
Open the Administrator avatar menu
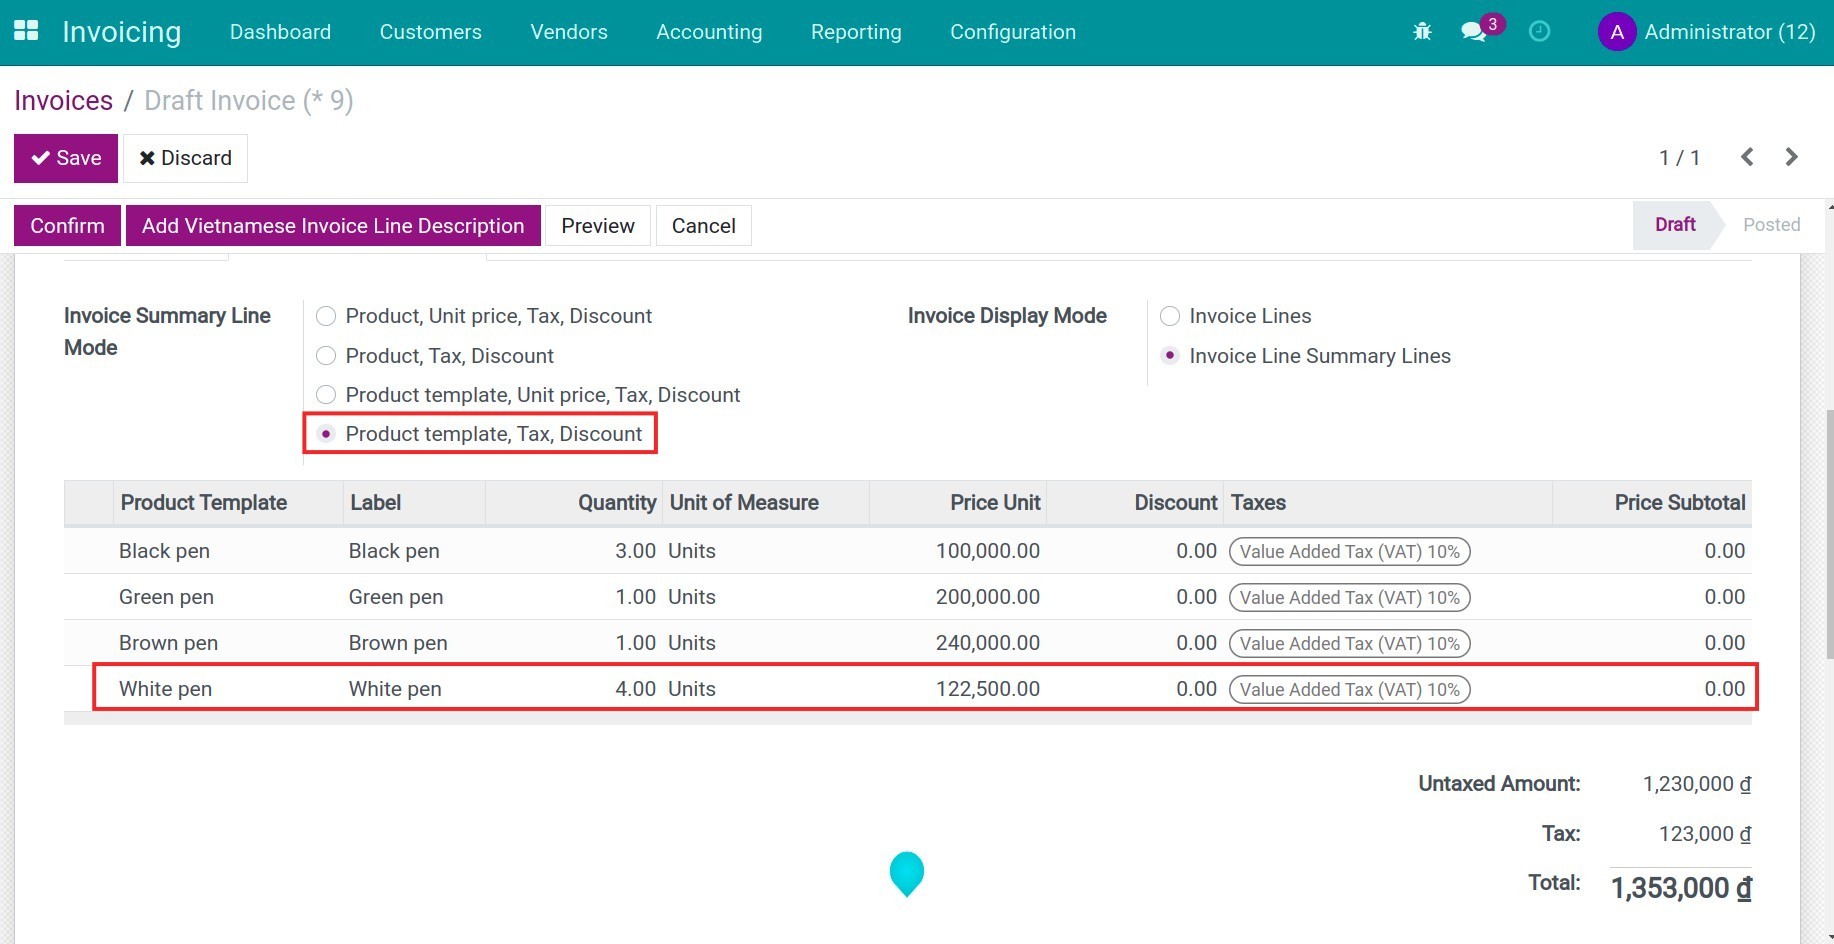pyautogui.click(x=1617, y=31)
